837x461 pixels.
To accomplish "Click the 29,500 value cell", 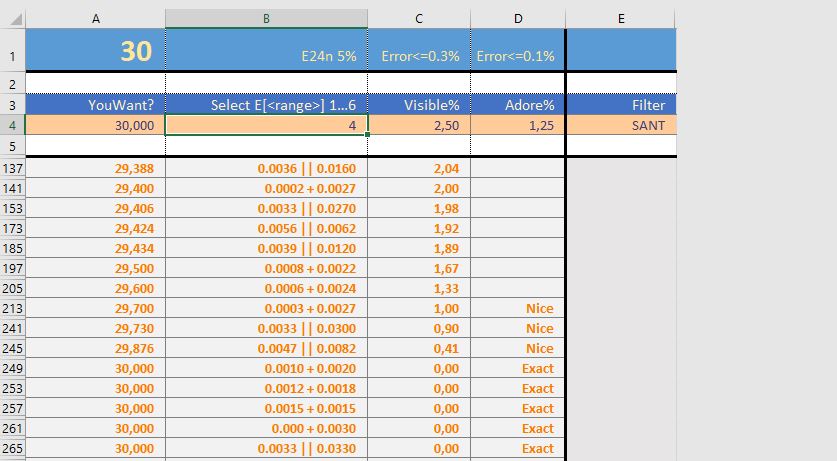I will click(x=96, y=268).
